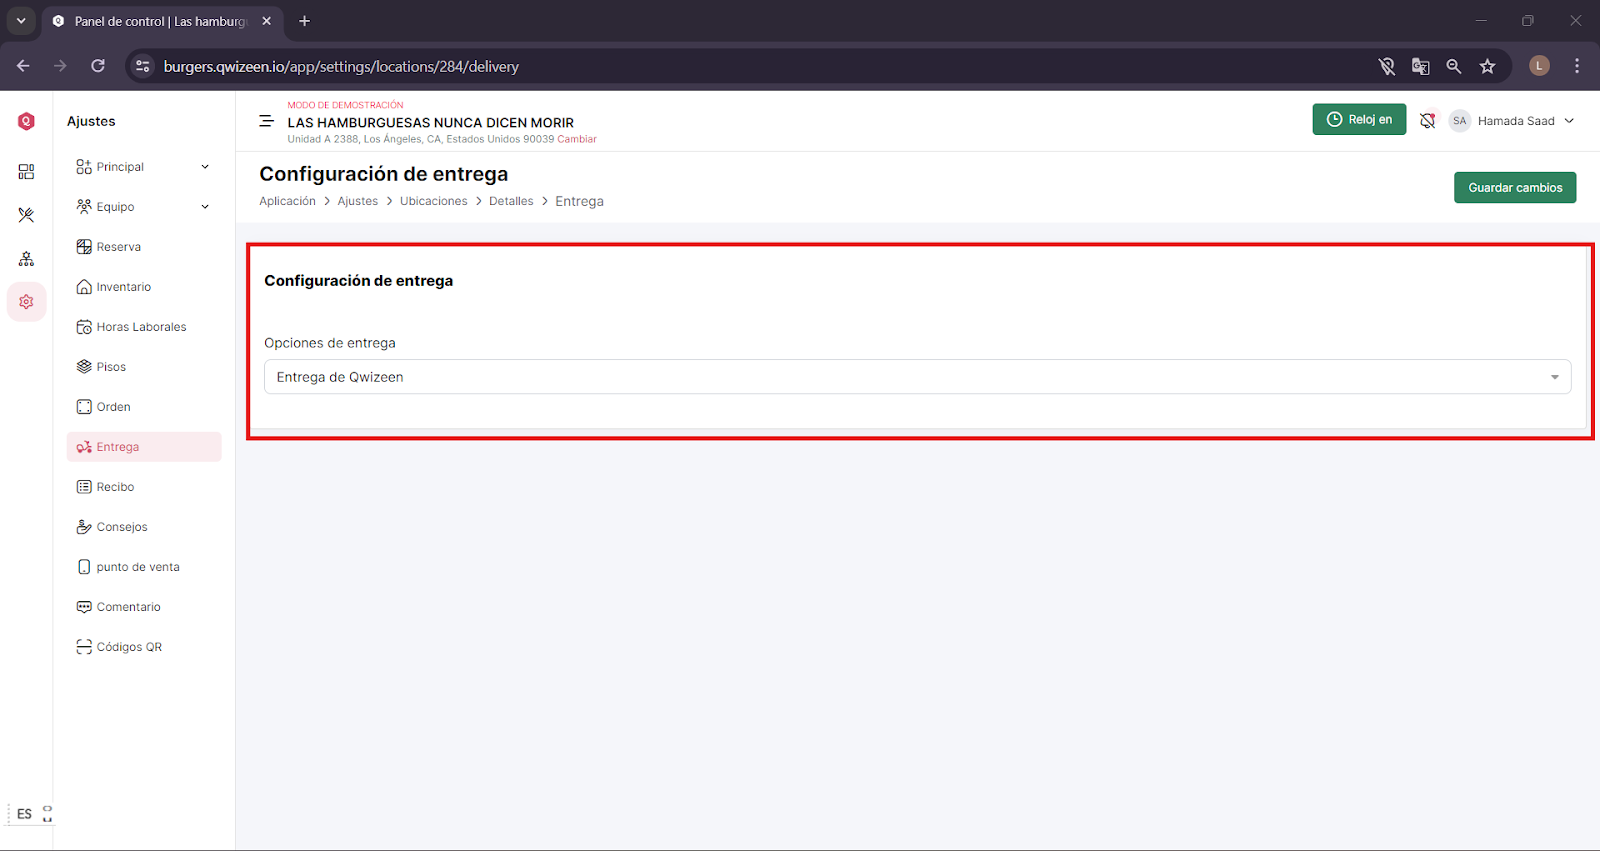Click the Equipo sidebar label

(x=115, y=207)
